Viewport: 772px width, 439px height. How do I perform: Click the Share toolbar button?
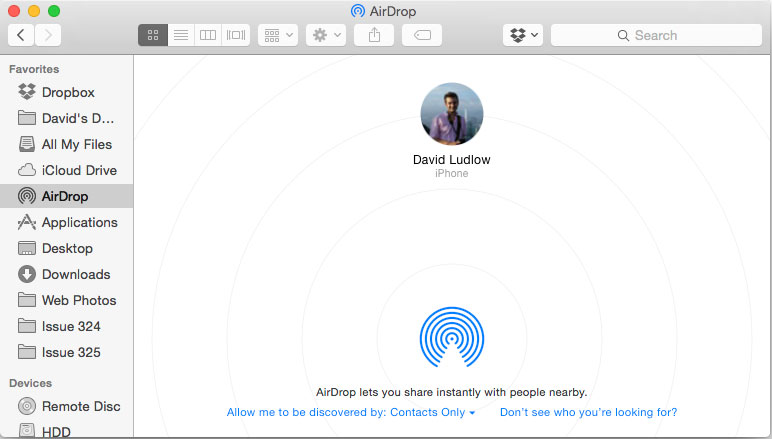coord(374,35)
